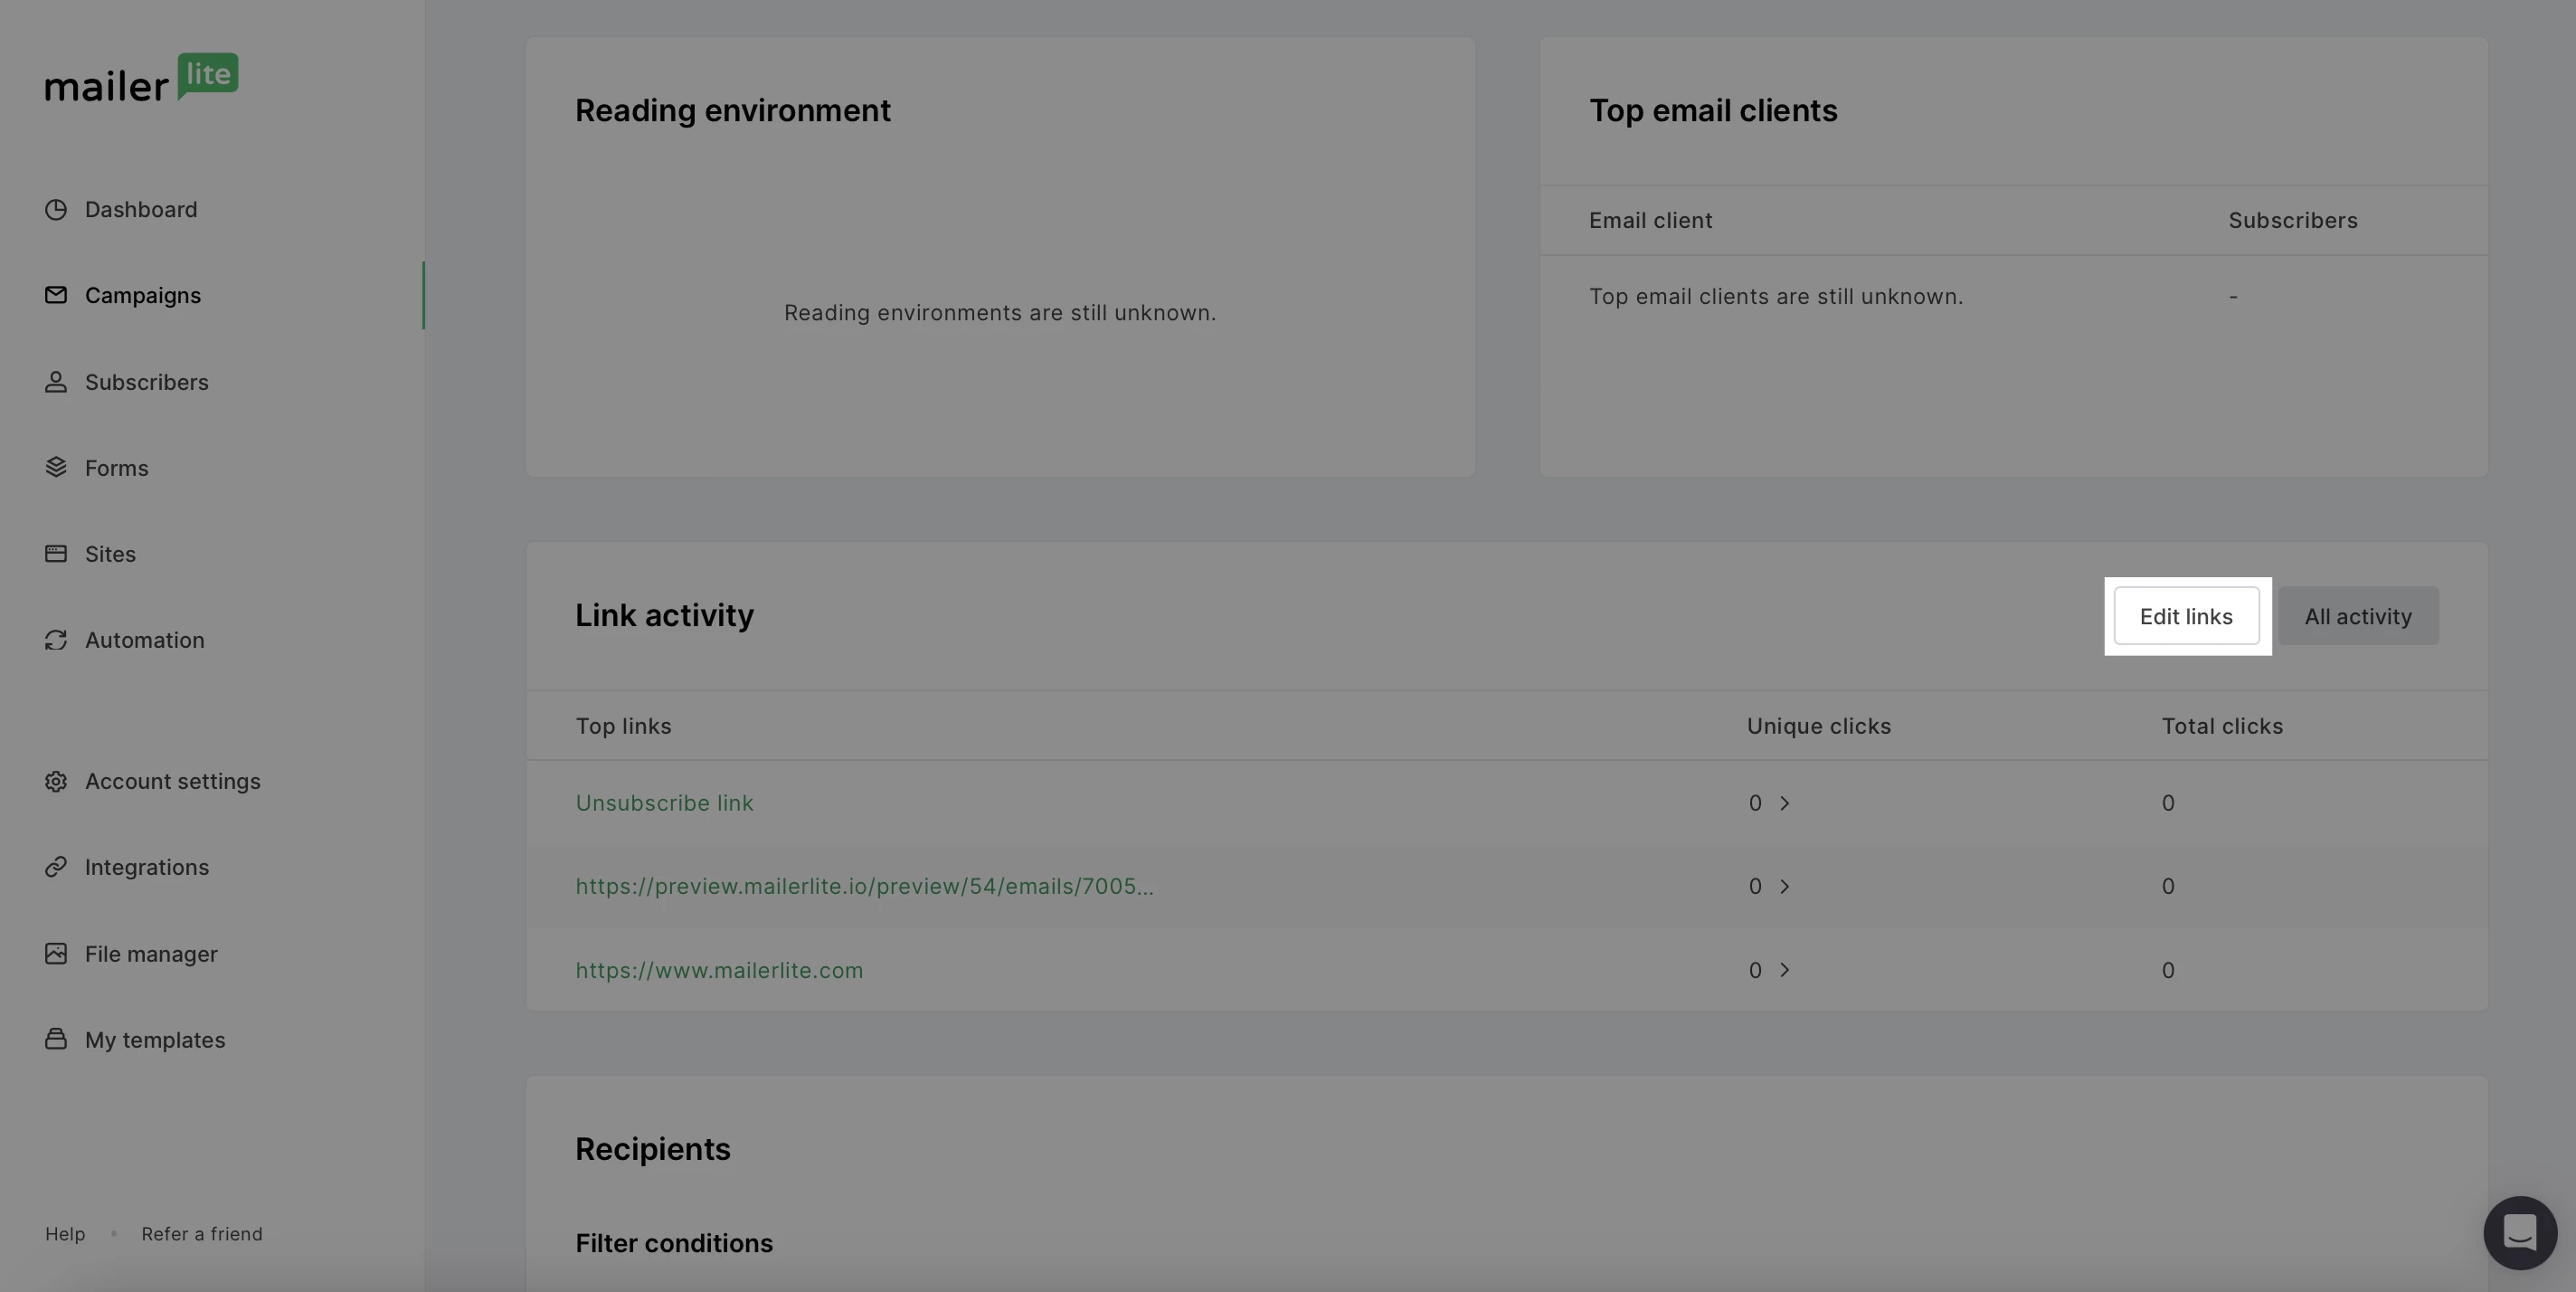
Task: Click the Automation refresh arrows icon
Action: tap(56, 640)
